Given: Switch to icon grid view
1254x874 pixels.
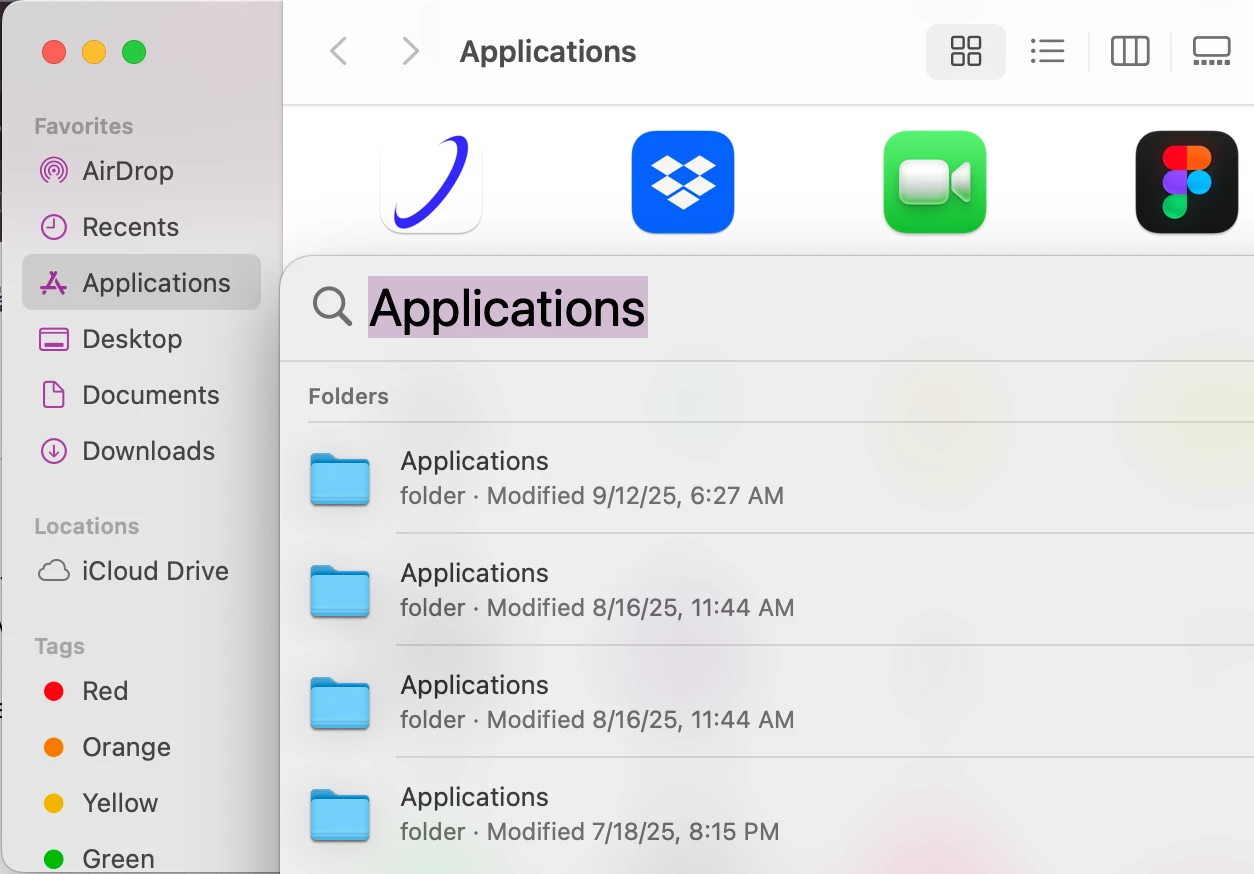Looking at the screenshot, I should coord(966,51).
